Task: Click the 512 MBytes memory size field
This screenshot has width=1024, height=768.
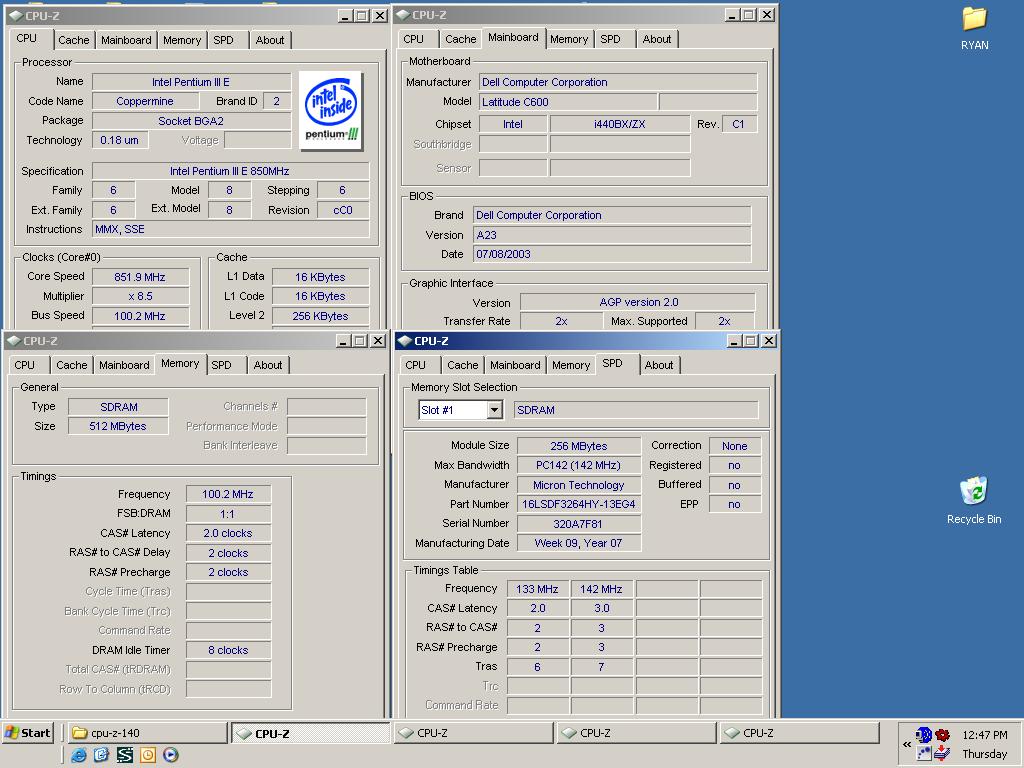Action: pos(118,426)
